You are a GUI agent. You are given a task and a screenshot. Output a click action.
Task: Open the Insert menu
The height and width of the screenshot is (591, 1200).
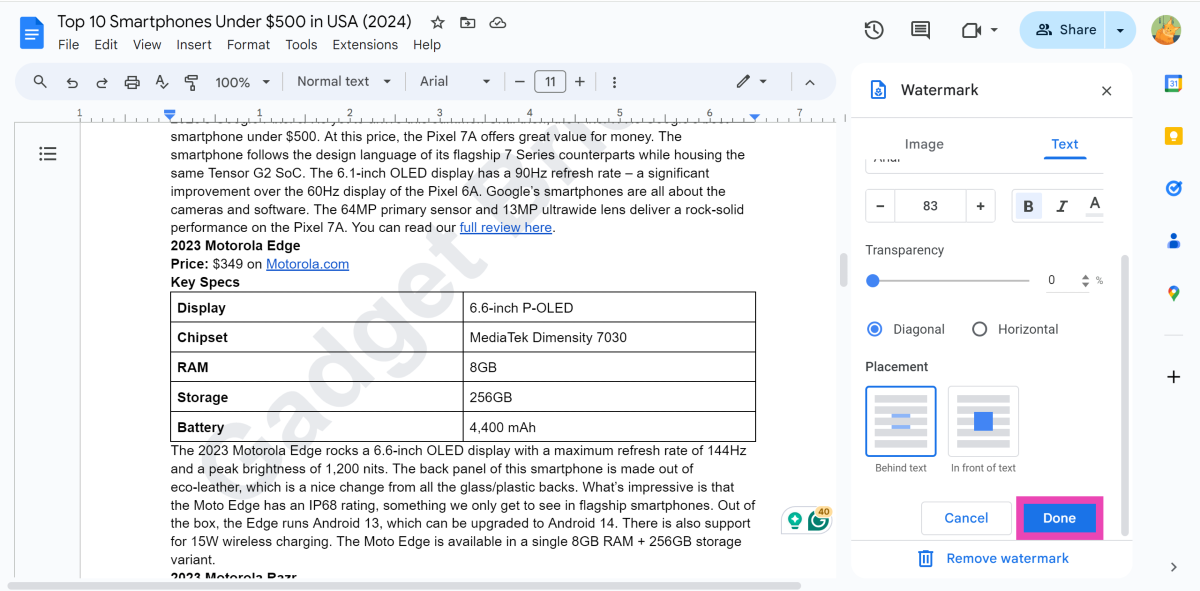click(x=194, y=44)
